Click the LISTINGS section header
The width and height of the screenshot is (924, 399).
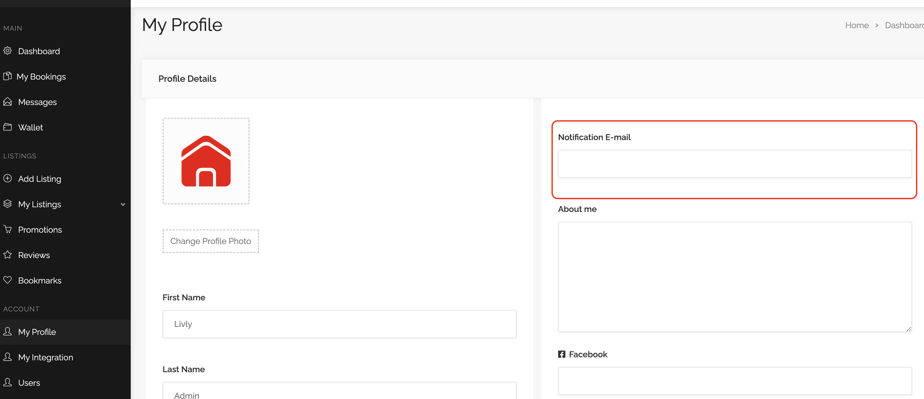(x=19, y=156)
